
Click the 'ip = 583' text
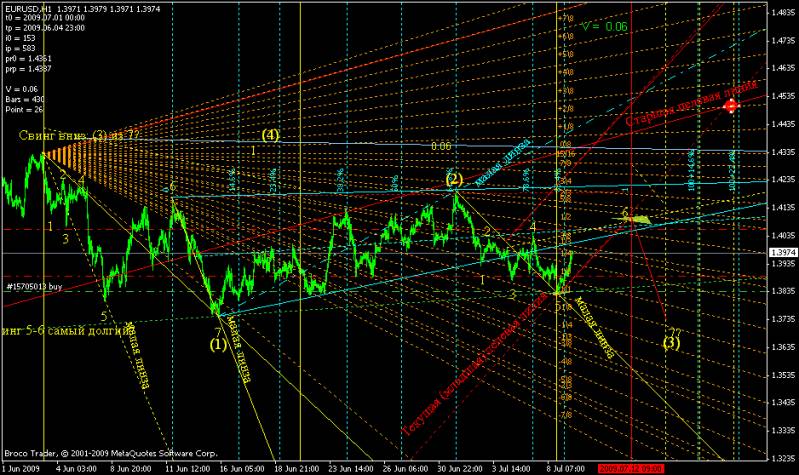tap(20, 48)
